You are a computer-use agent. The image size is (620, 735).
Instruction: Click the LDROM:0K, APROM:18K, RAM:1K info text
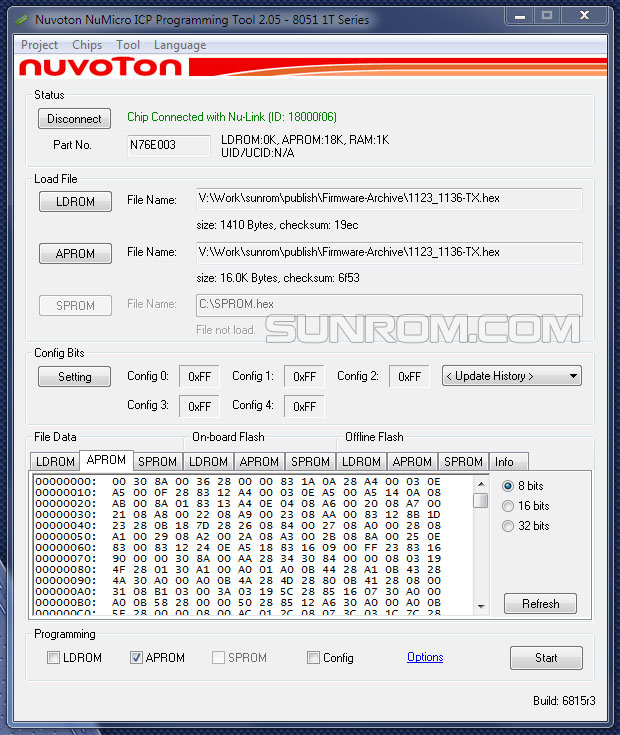(305, 140)
